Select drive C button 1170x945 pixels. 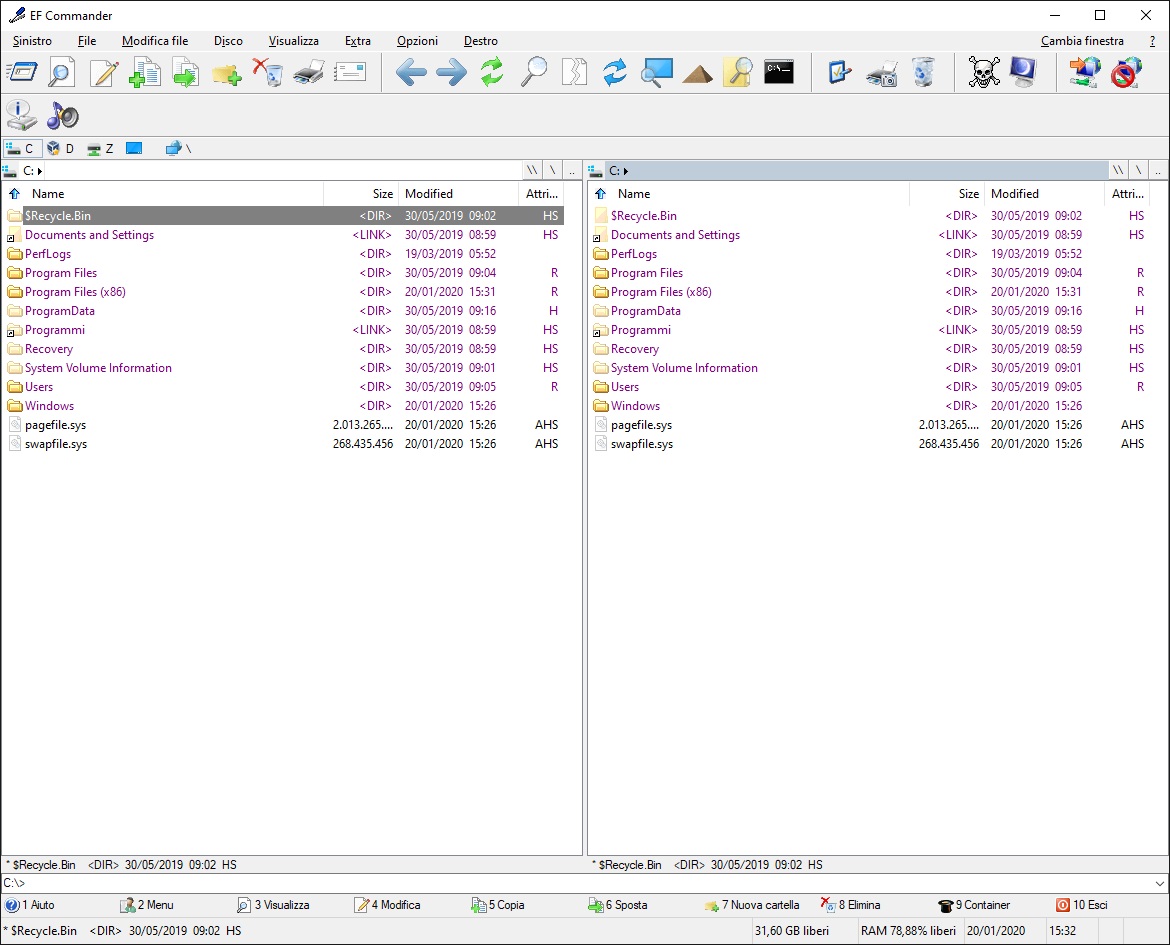click(x=21, y=149)
